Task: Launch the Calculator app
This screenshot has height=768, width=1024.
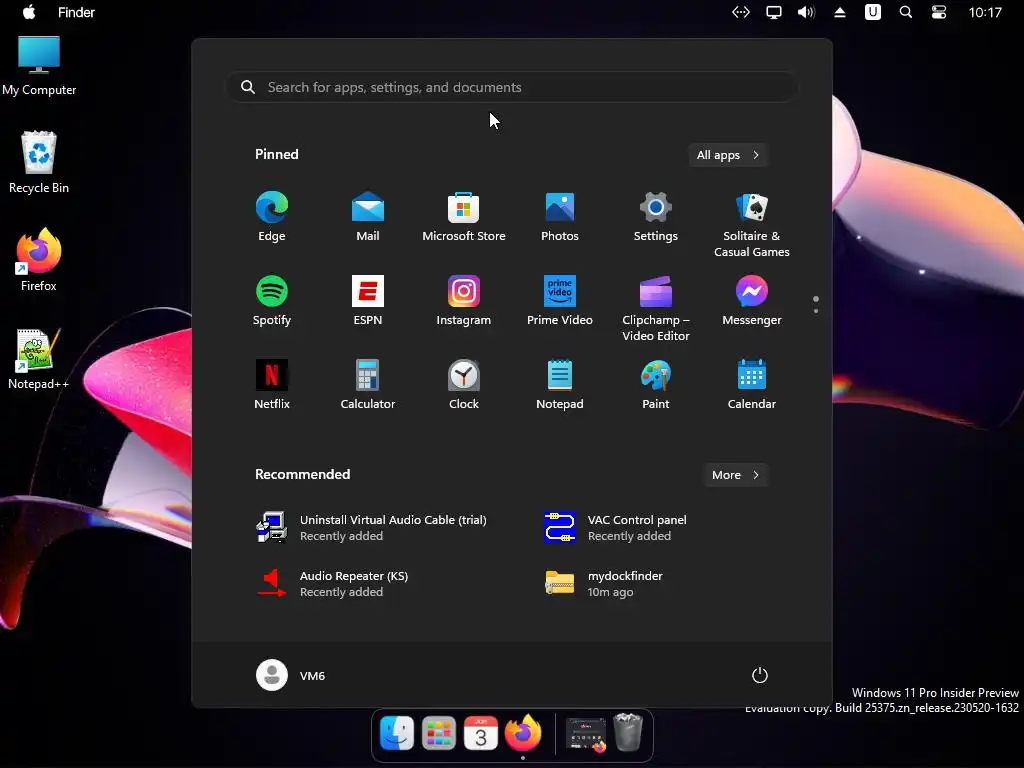Action: pos(368,385)
